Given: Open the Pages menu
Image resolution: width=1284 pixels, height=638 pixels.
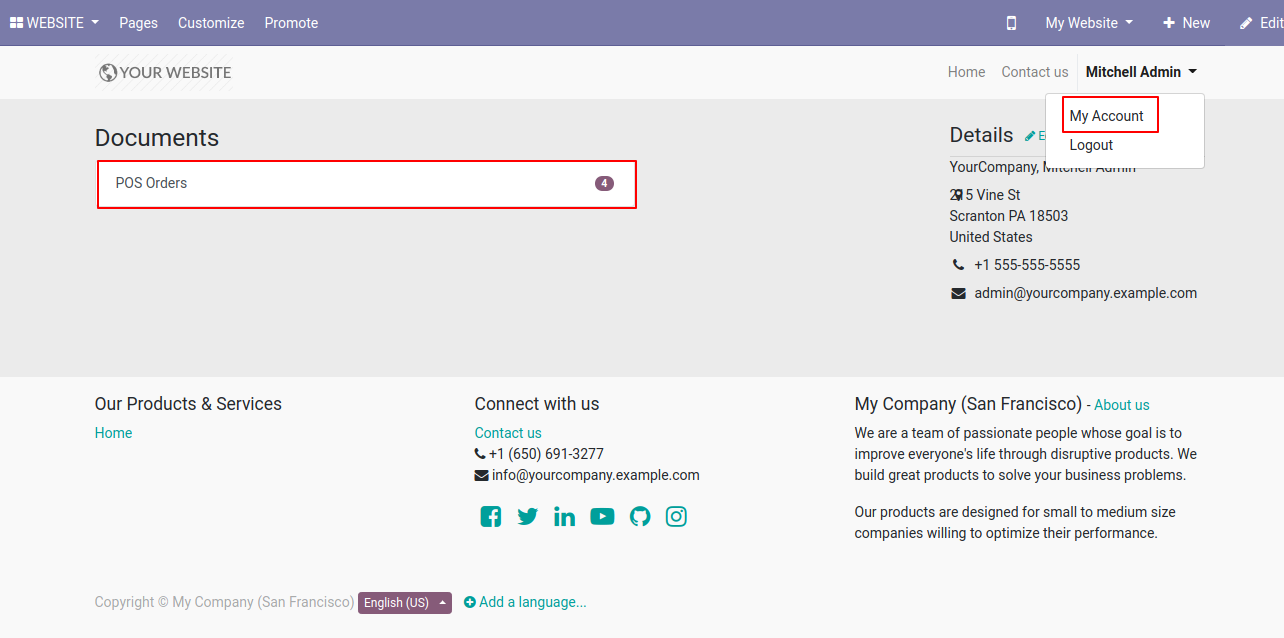Looking at the screenshot, I should pyautogui.click(x=138, y=23).
